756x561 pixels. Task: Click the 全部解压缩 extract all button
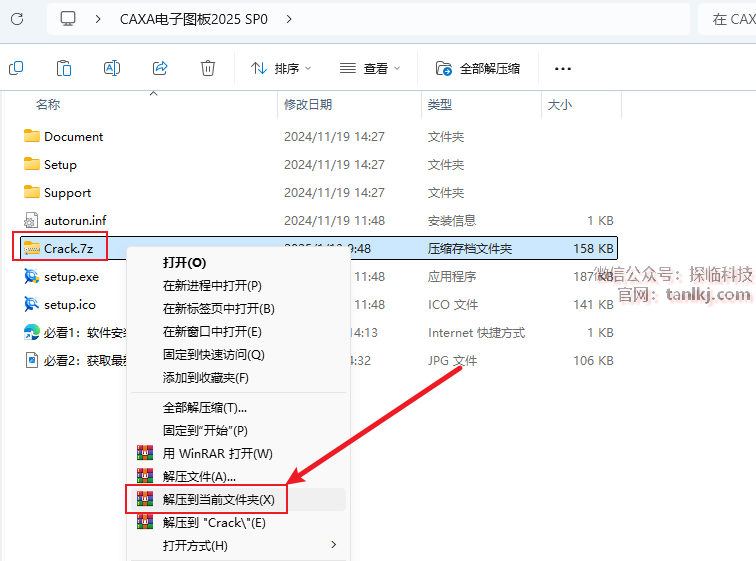[478, 68]
